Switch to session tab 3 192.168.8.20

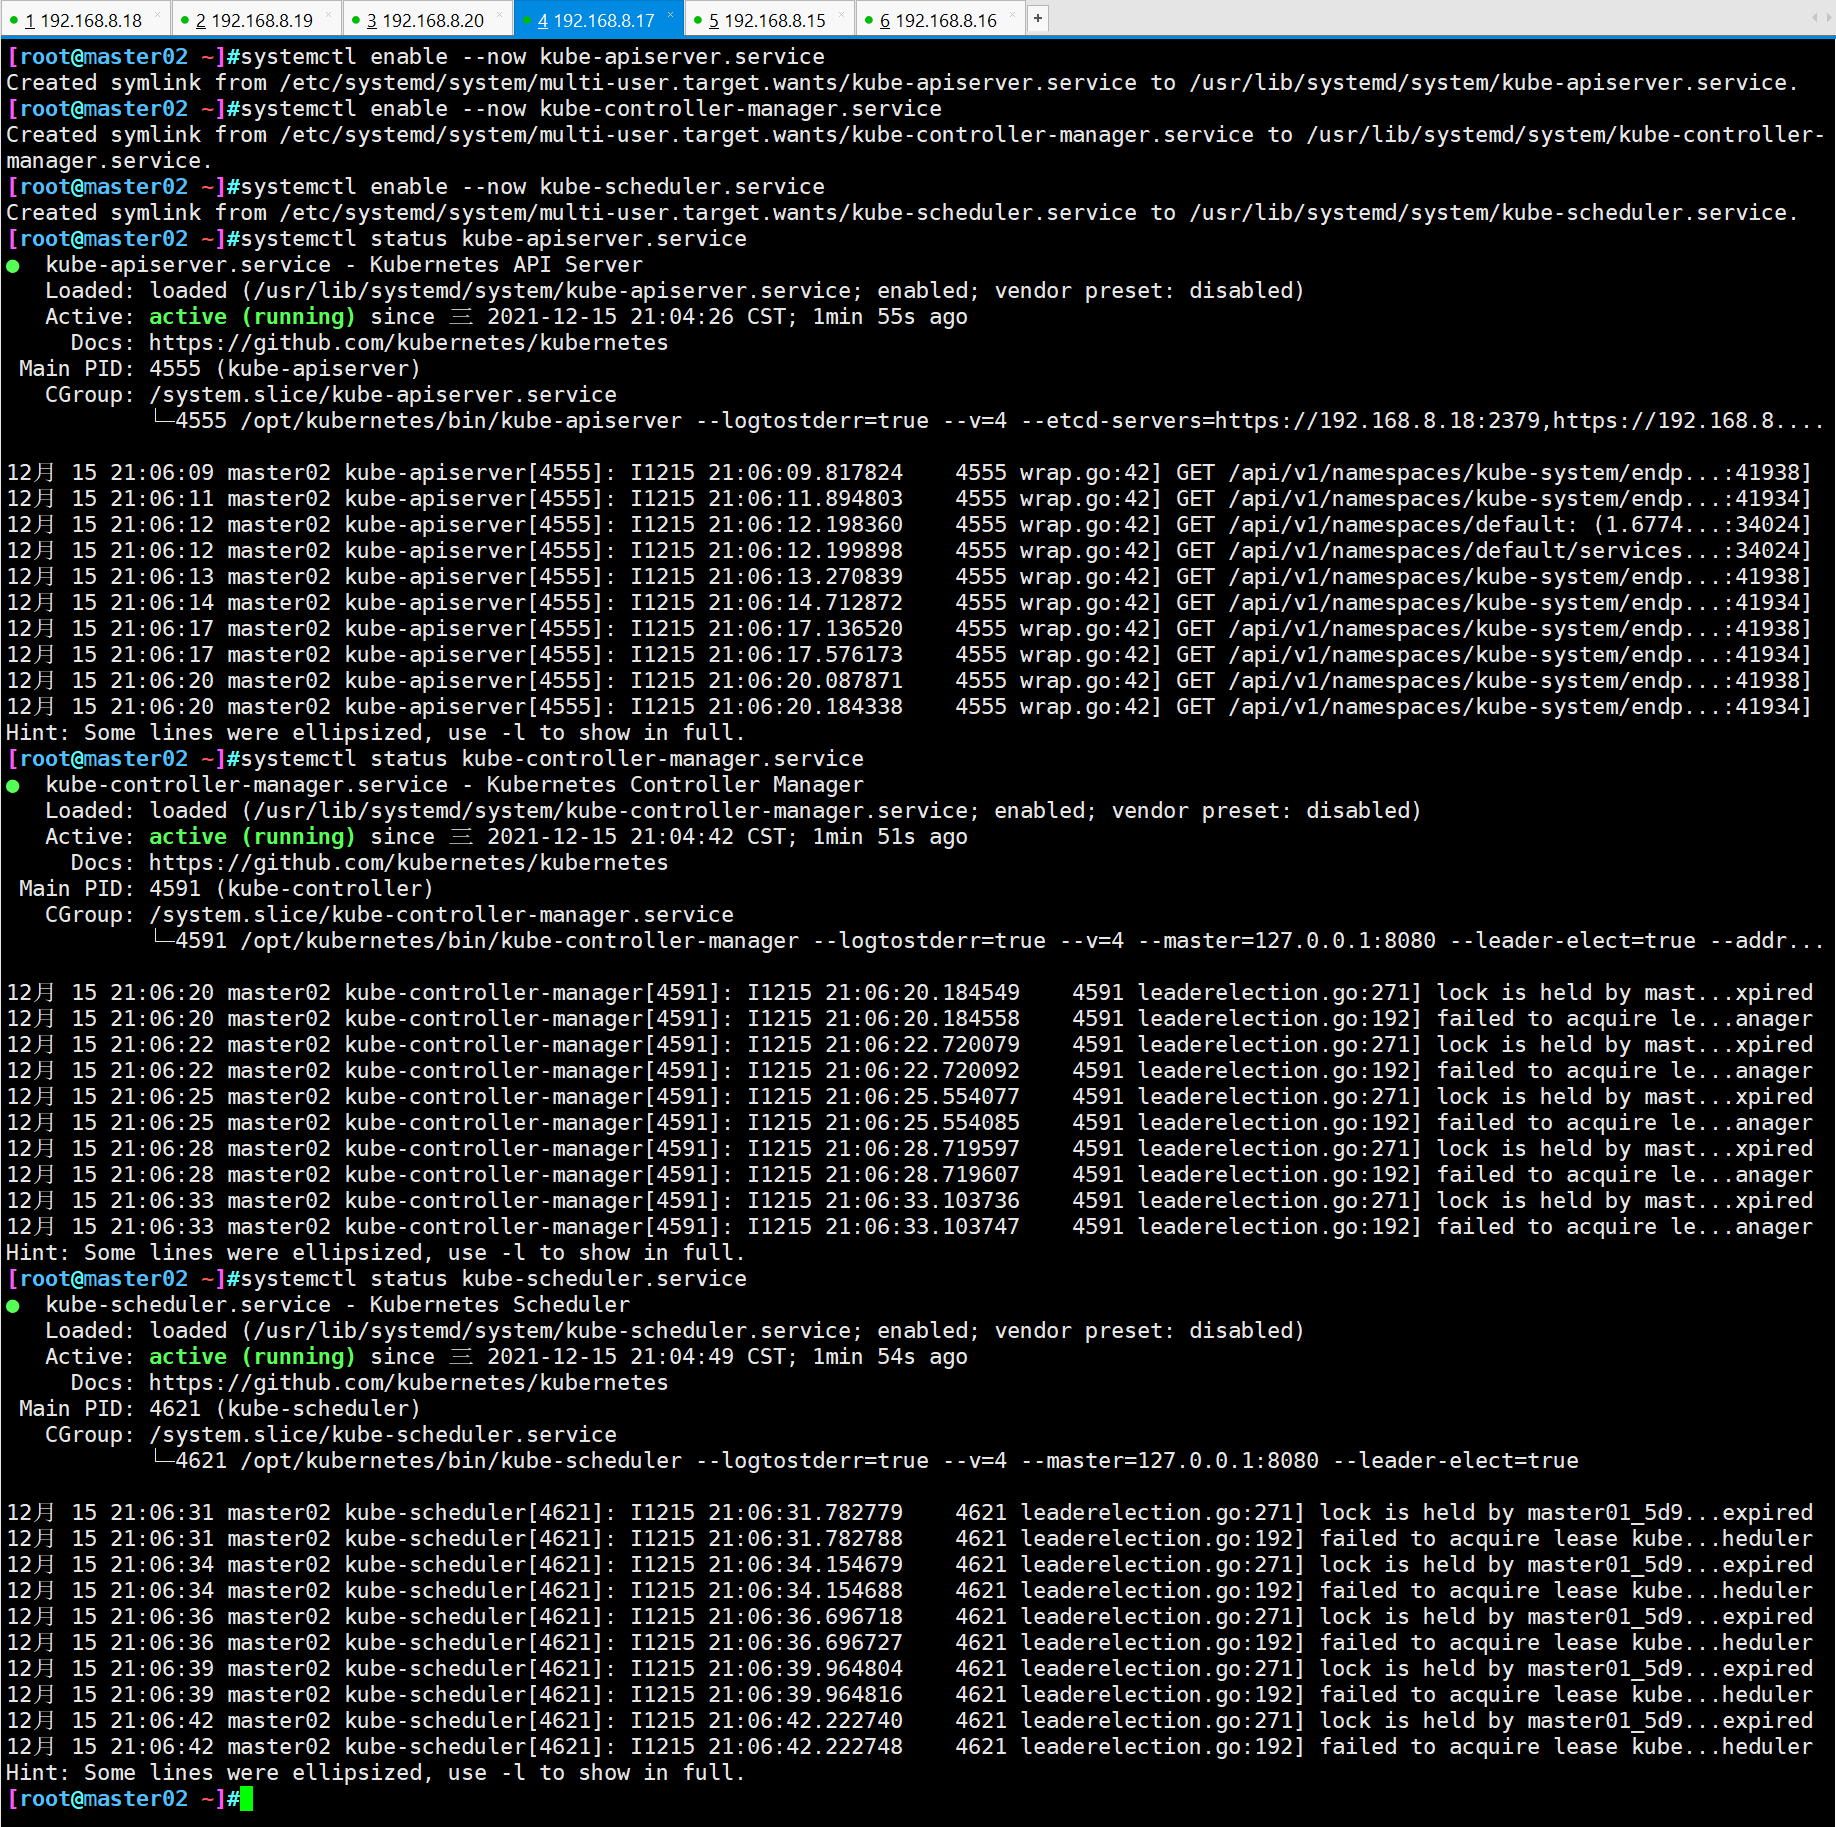(426, 20)
